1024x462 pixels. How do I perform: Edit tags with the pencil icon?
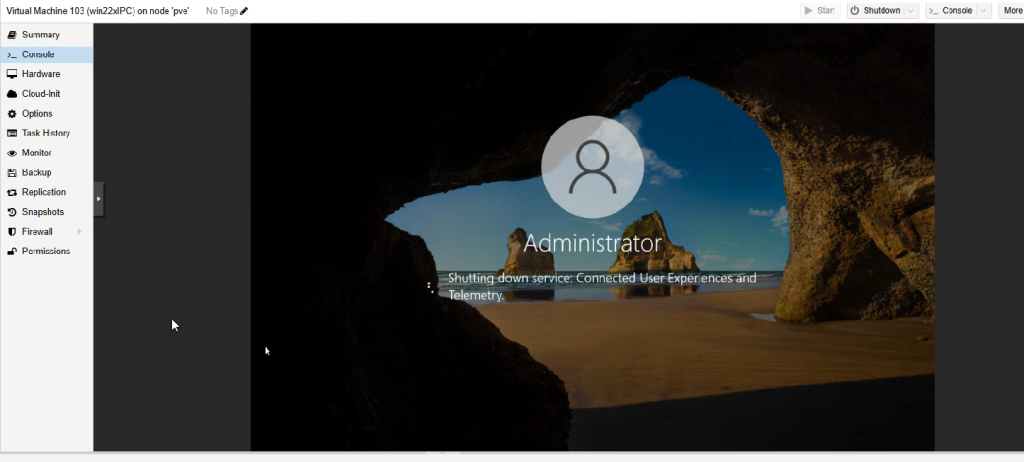pos(244,11)
